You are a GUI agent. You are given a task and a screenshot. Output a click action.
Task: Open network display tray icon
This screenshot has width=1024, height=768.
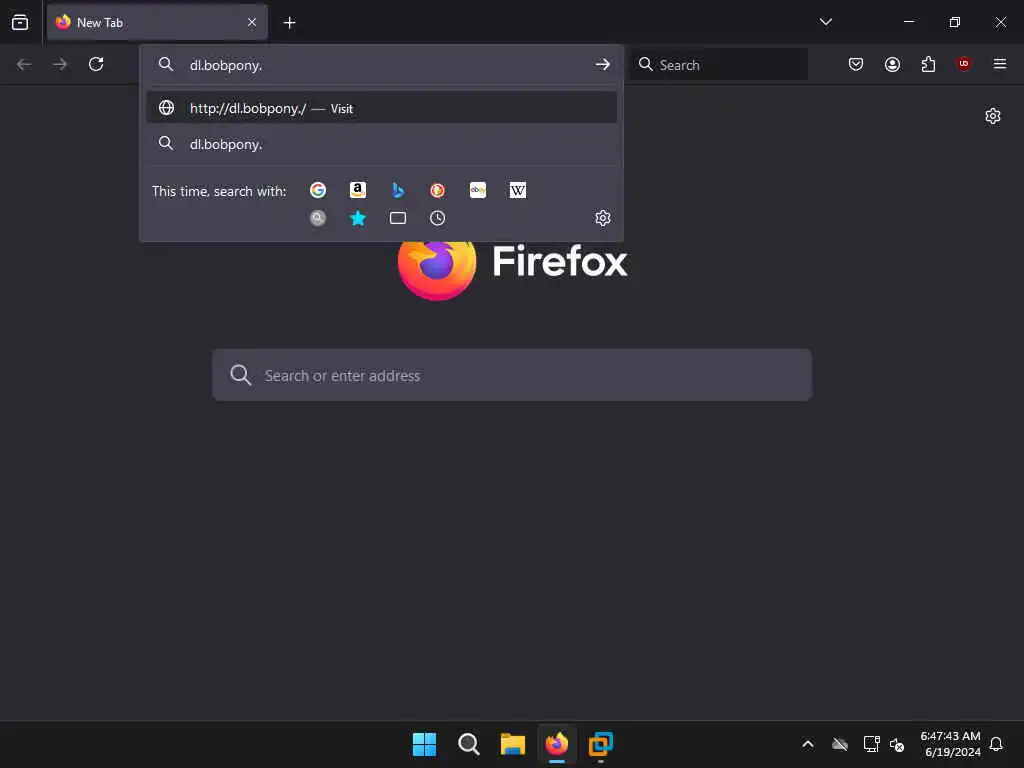pyautogui.click(x=871, y=744)
